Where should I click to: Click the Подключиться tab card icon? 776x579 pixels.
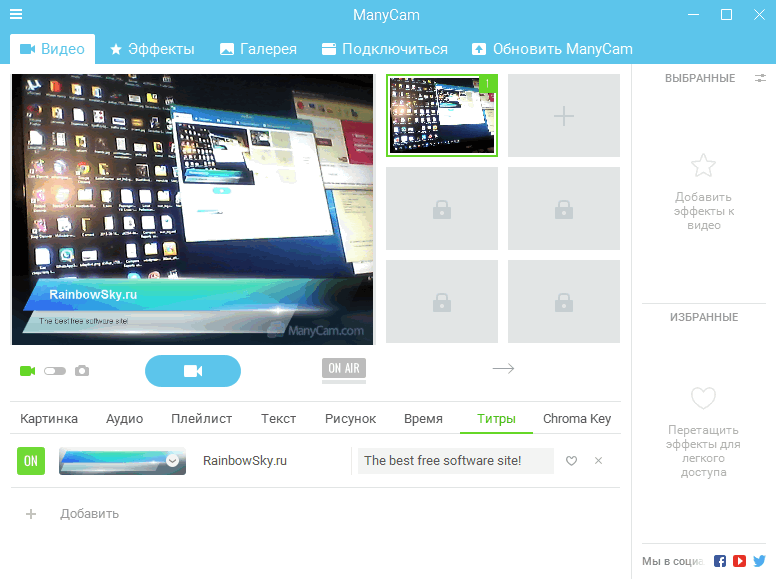point(329,49)
